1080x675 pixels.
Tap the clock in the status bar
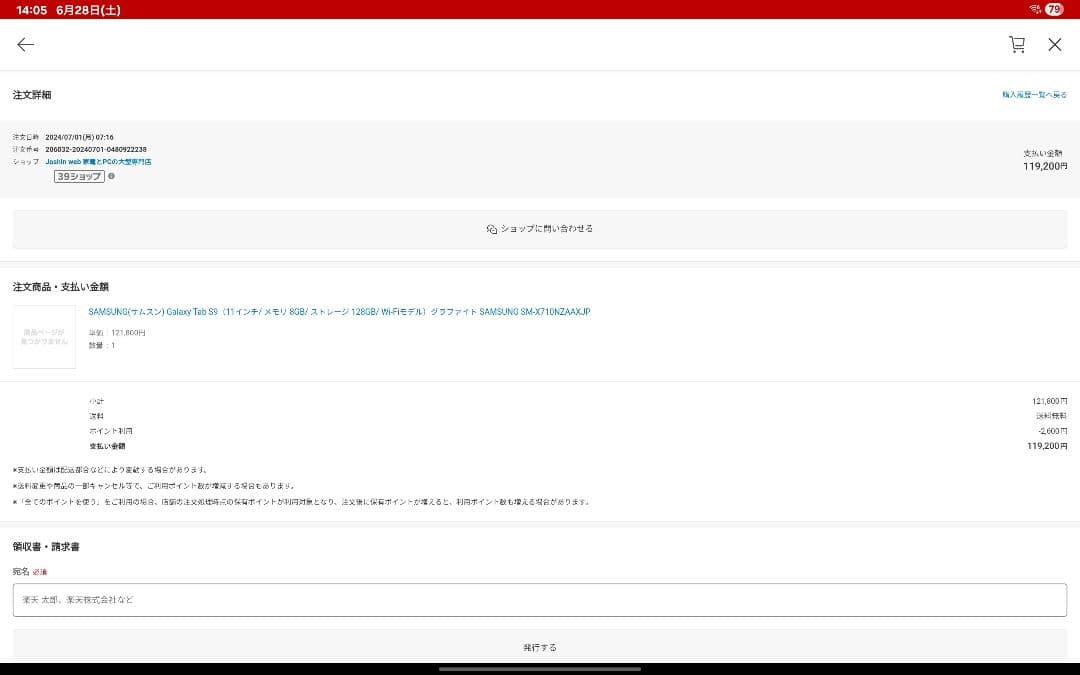31,9
